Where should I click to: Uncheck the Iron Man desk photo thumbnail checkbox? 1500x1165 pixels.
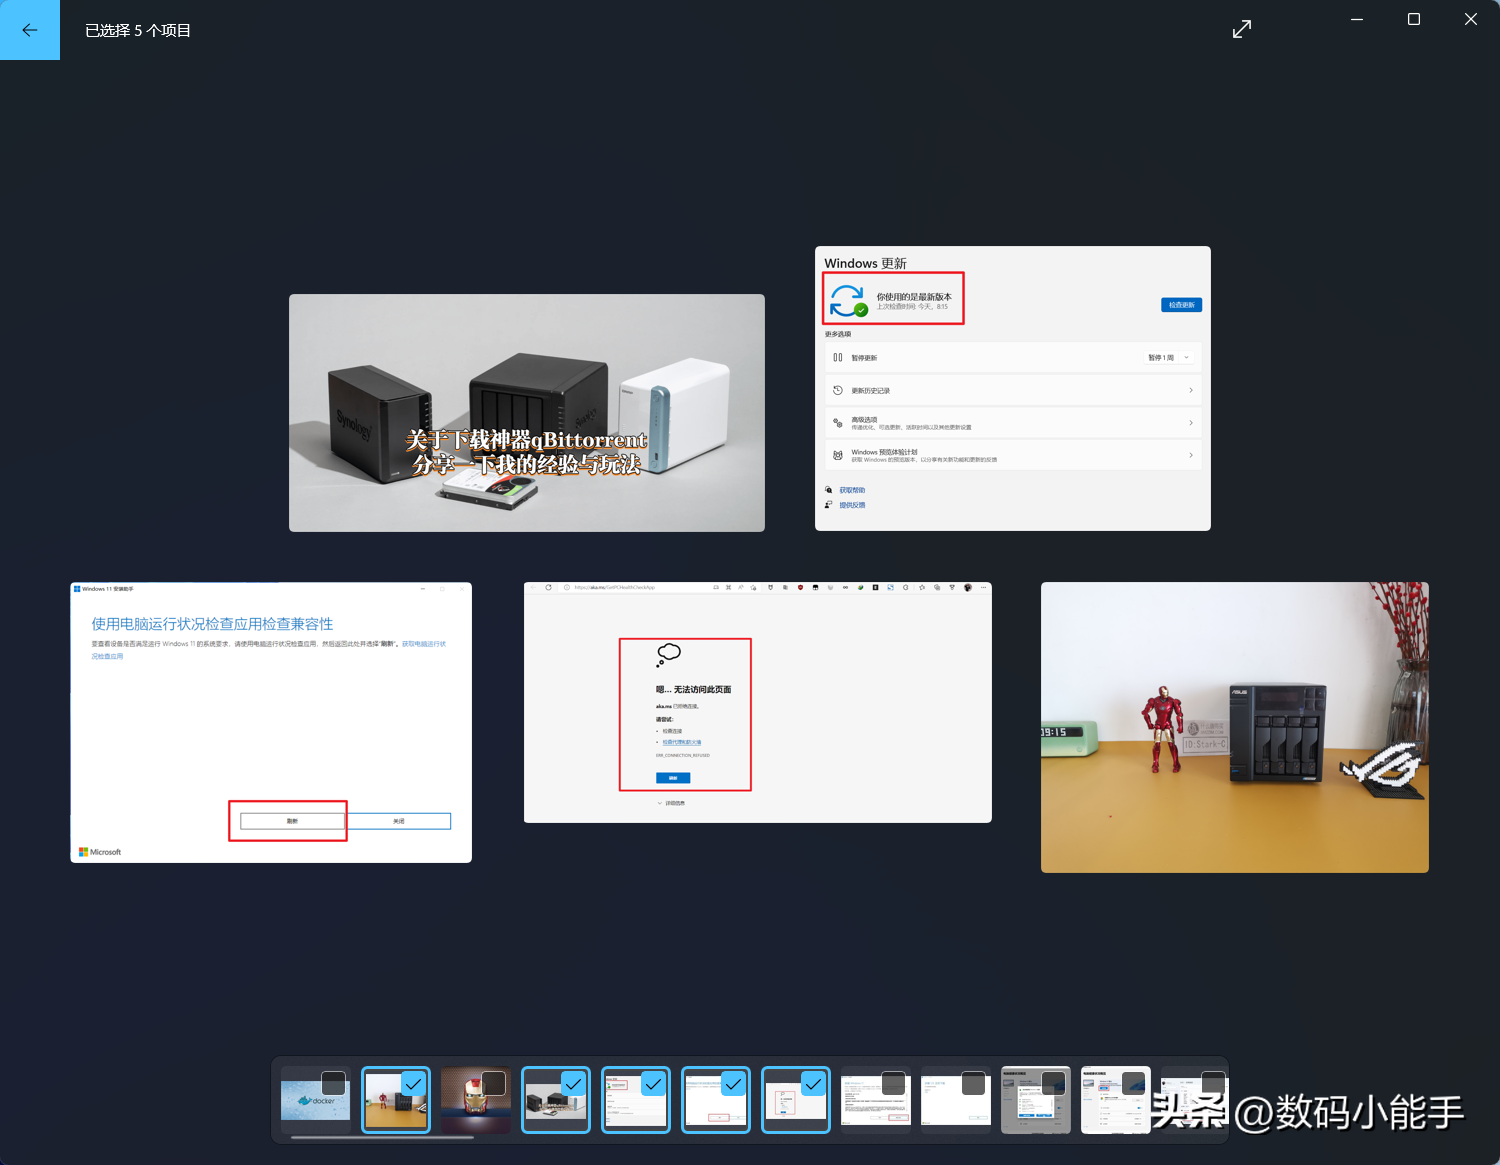point(413,1083)
